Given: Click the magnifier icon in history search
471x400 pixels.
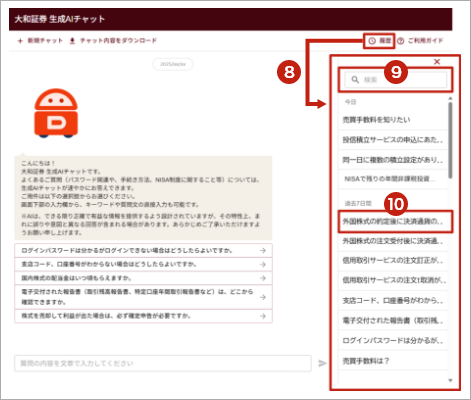Looking at the screenshot, I should (355, 80).
